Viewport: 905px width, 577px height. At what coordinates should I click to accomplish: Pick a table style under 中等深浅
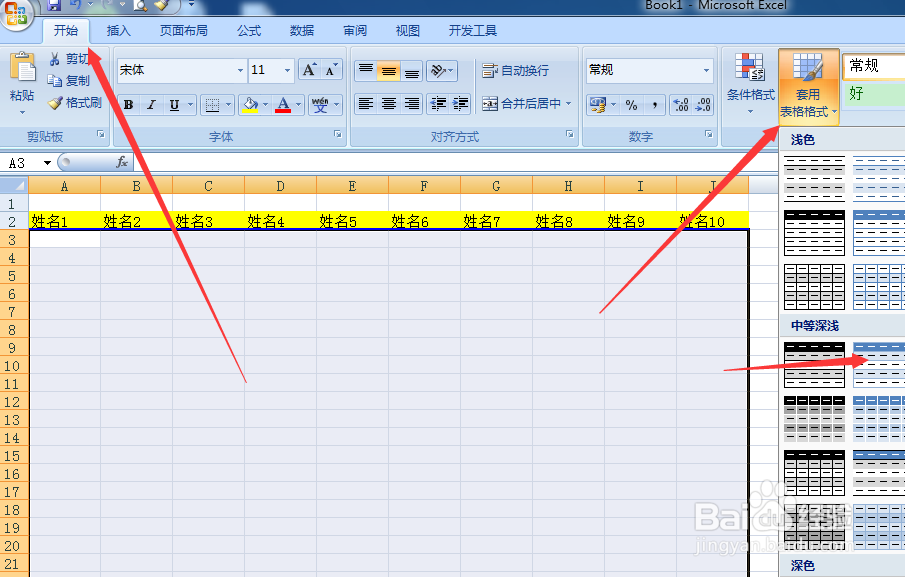tap(877, 367)
